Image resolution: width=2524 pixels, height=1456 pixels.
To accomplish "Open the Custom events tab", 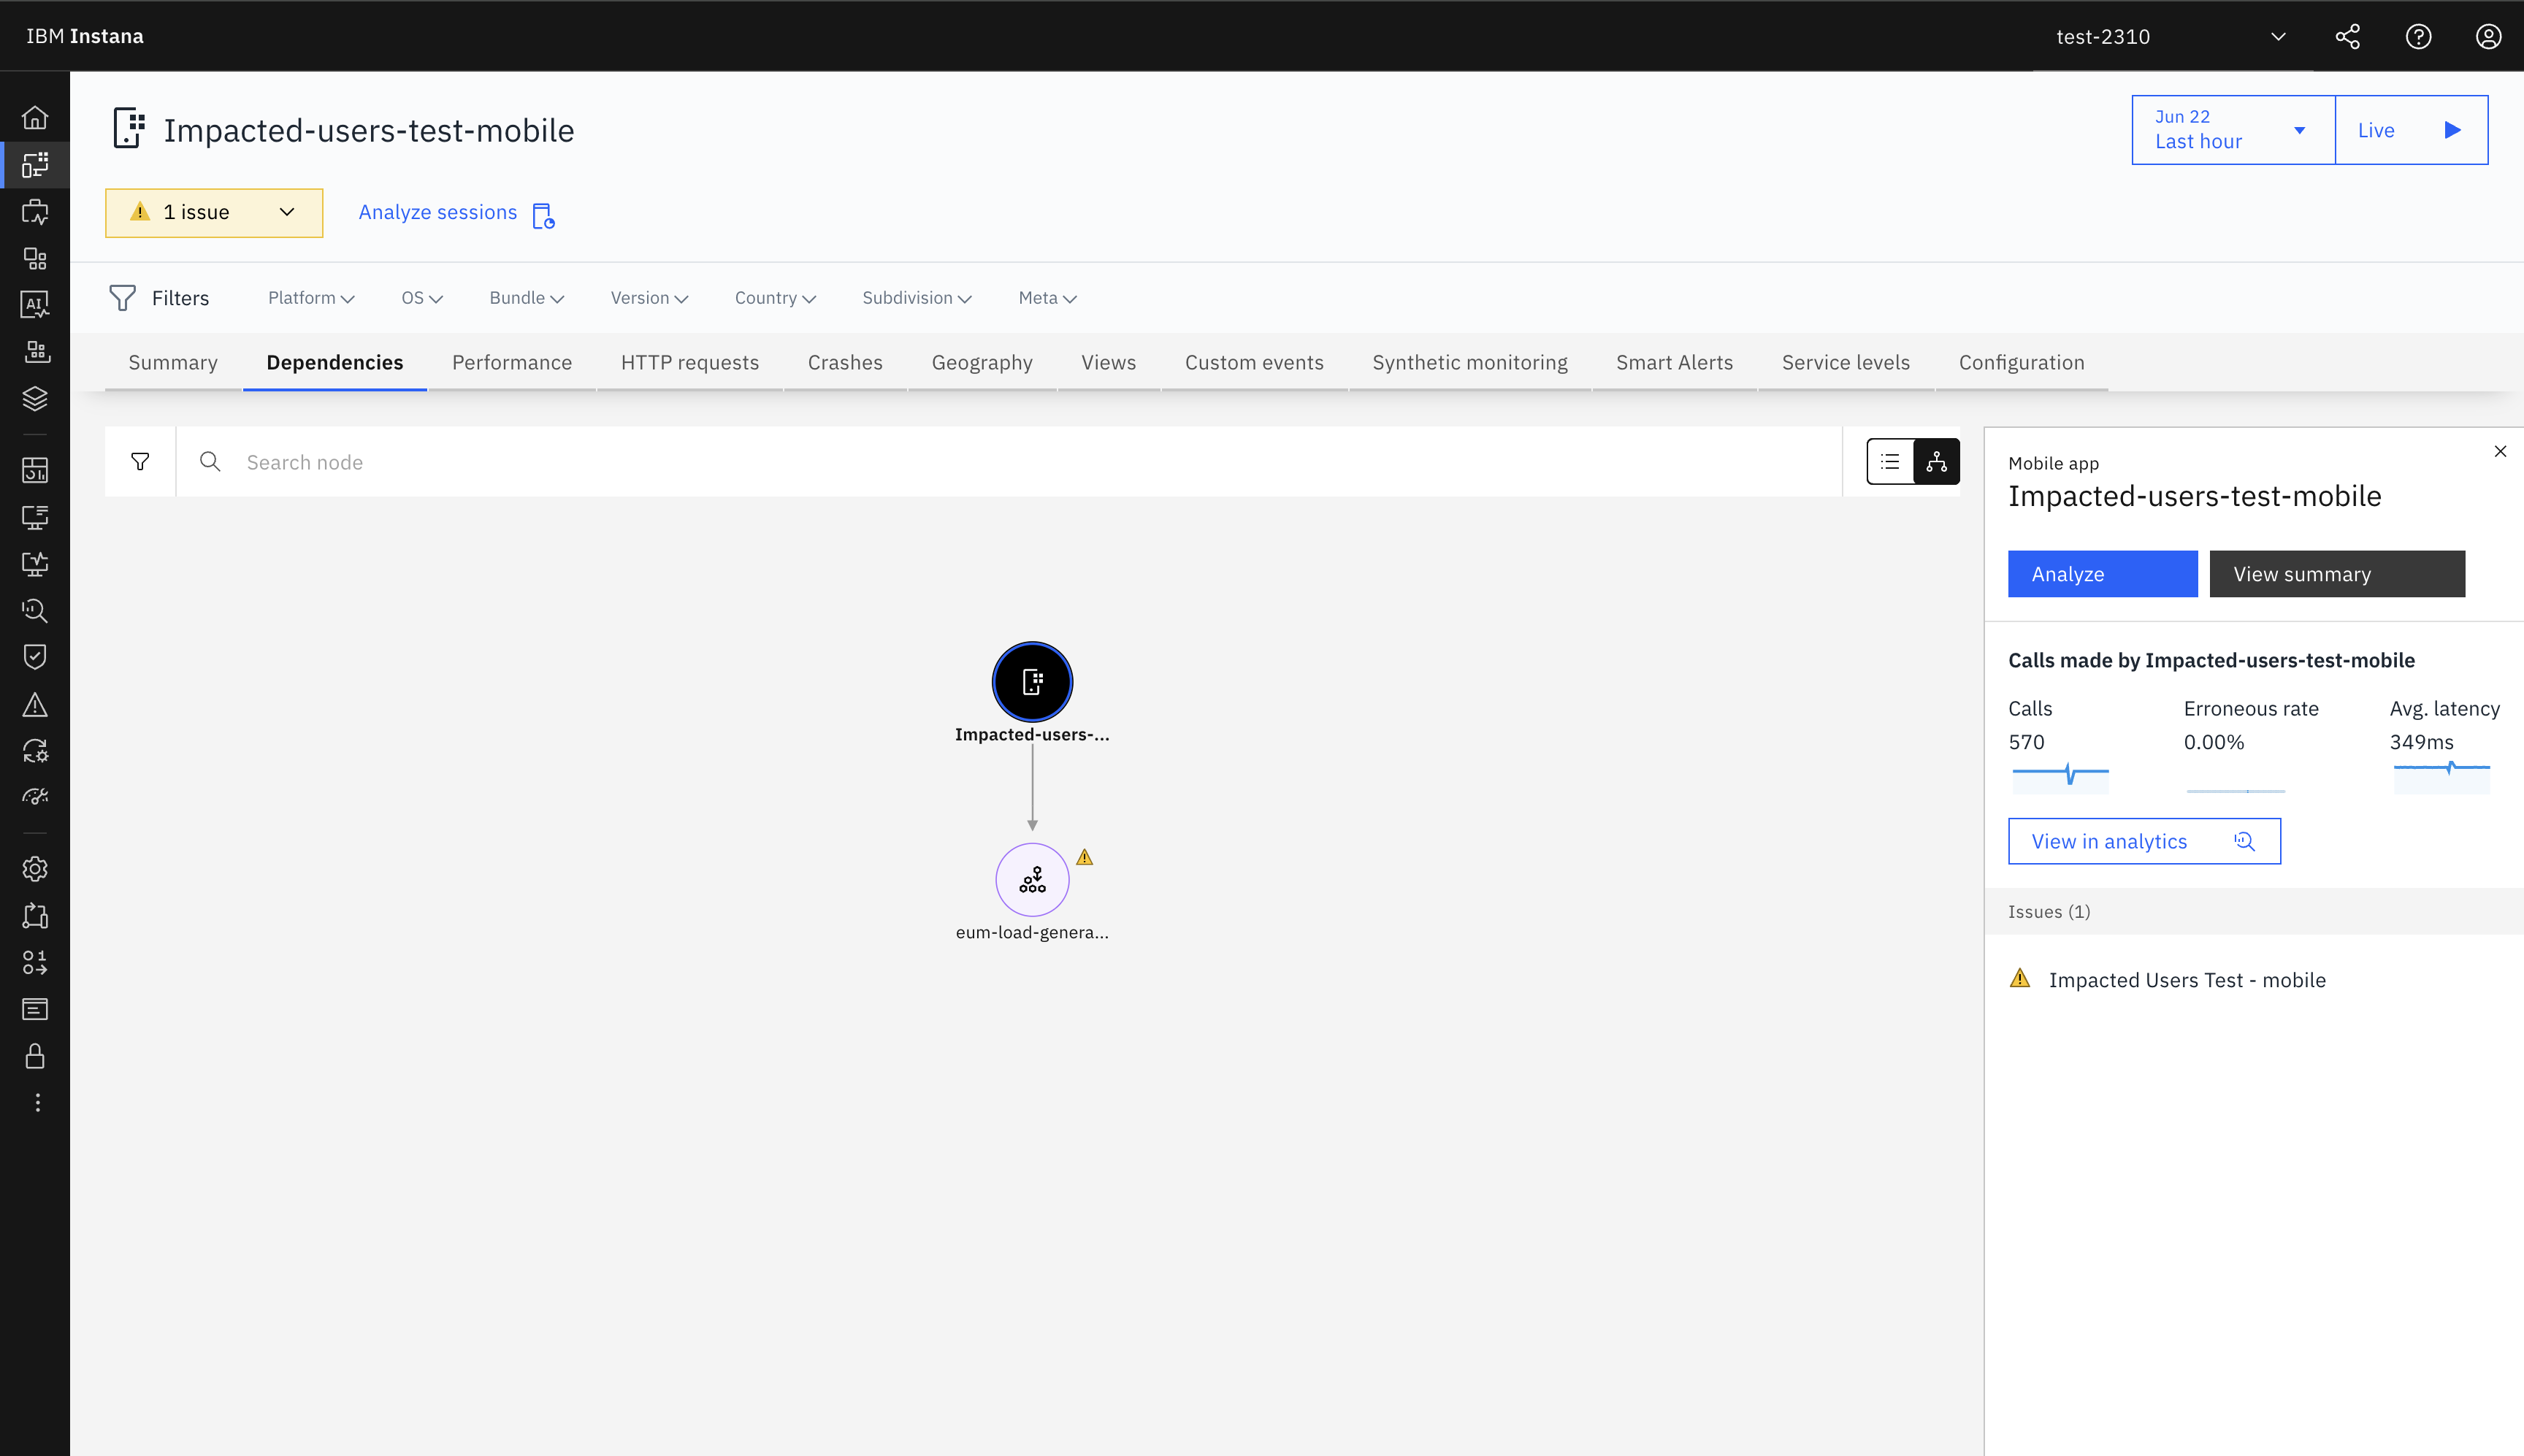I will [x=1254, y=363].
